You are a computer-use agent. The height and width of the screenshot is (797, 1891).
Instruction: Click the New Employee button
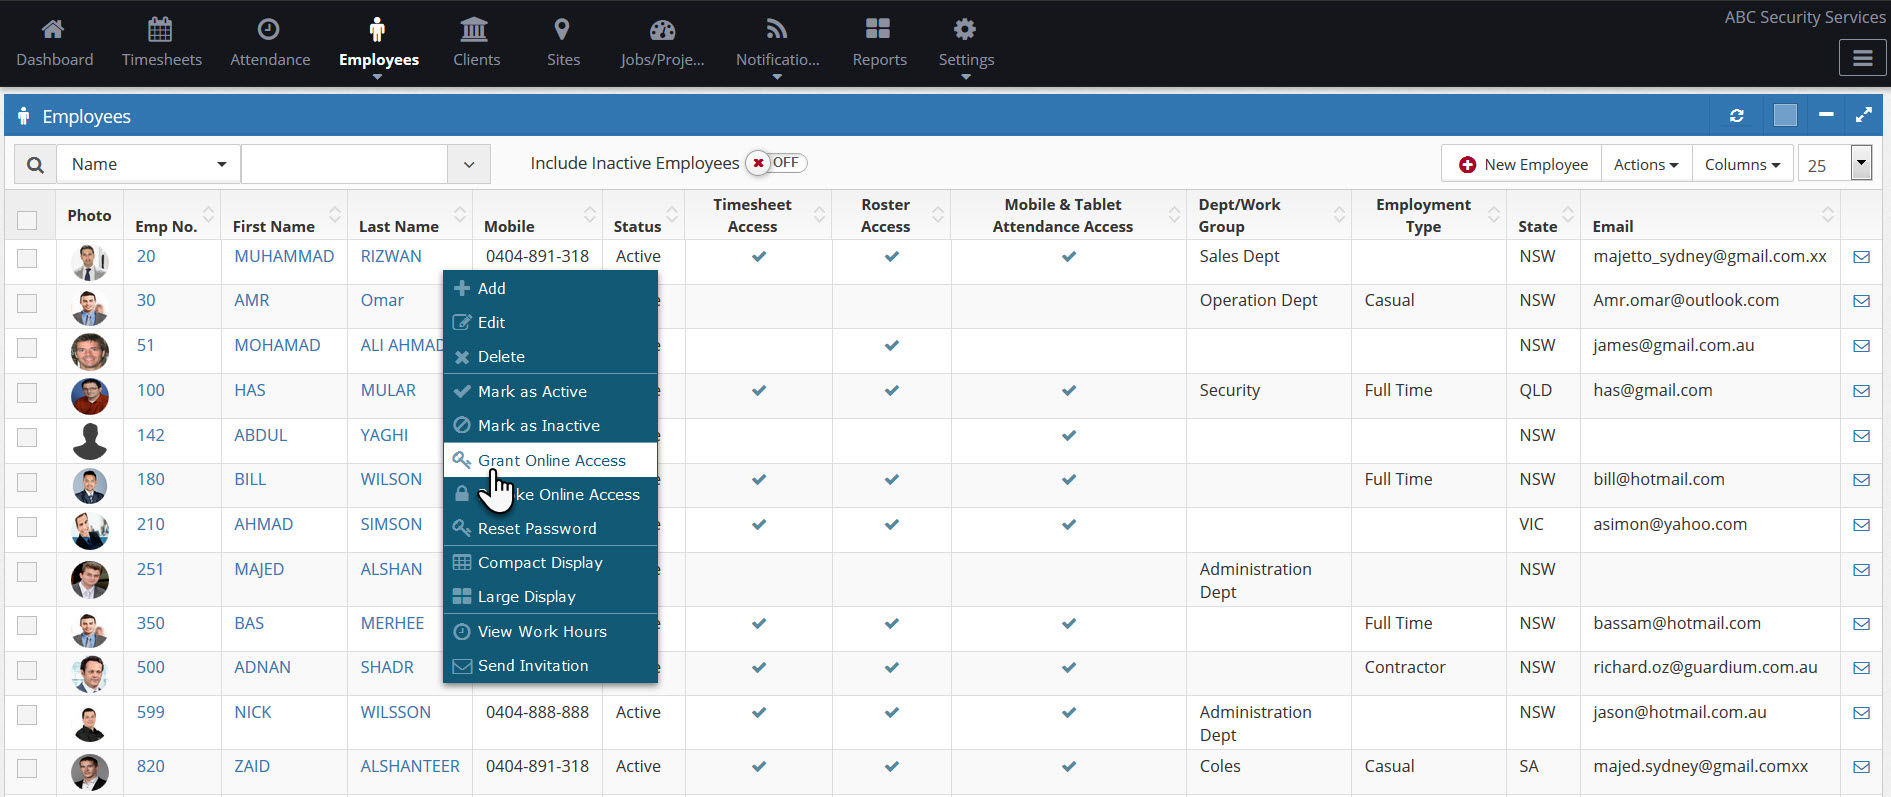pyautogui.click(x=1523, y=165)
